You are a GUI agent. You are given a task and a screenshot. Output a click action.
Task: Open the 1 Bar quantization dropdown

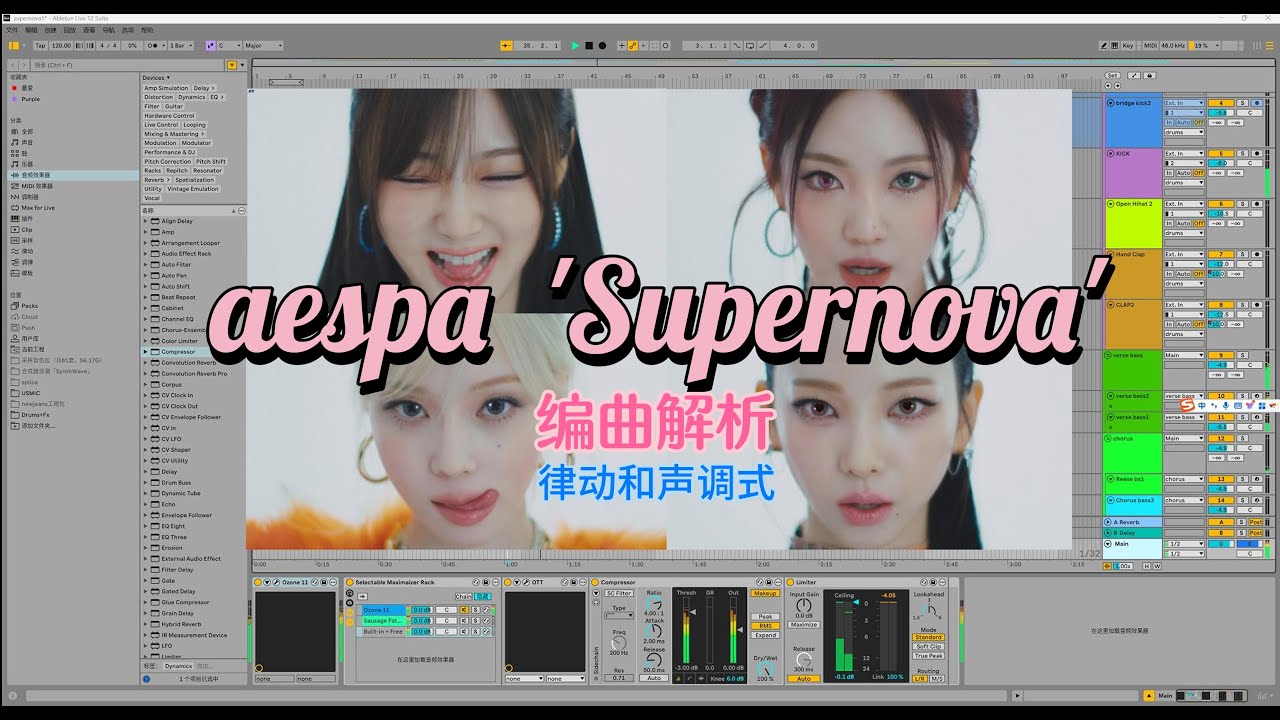(x=181, y=46)
